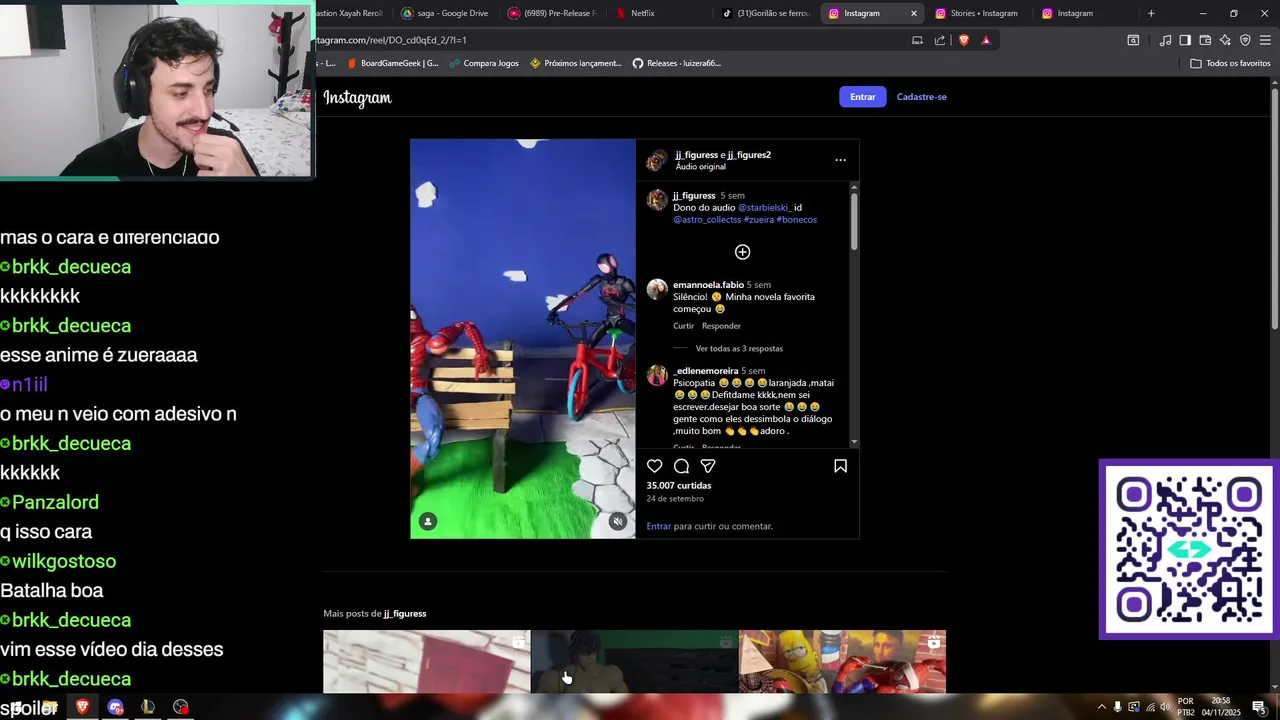Save the post with bookmark icon

pyautogui.click(x=840, y=466)
